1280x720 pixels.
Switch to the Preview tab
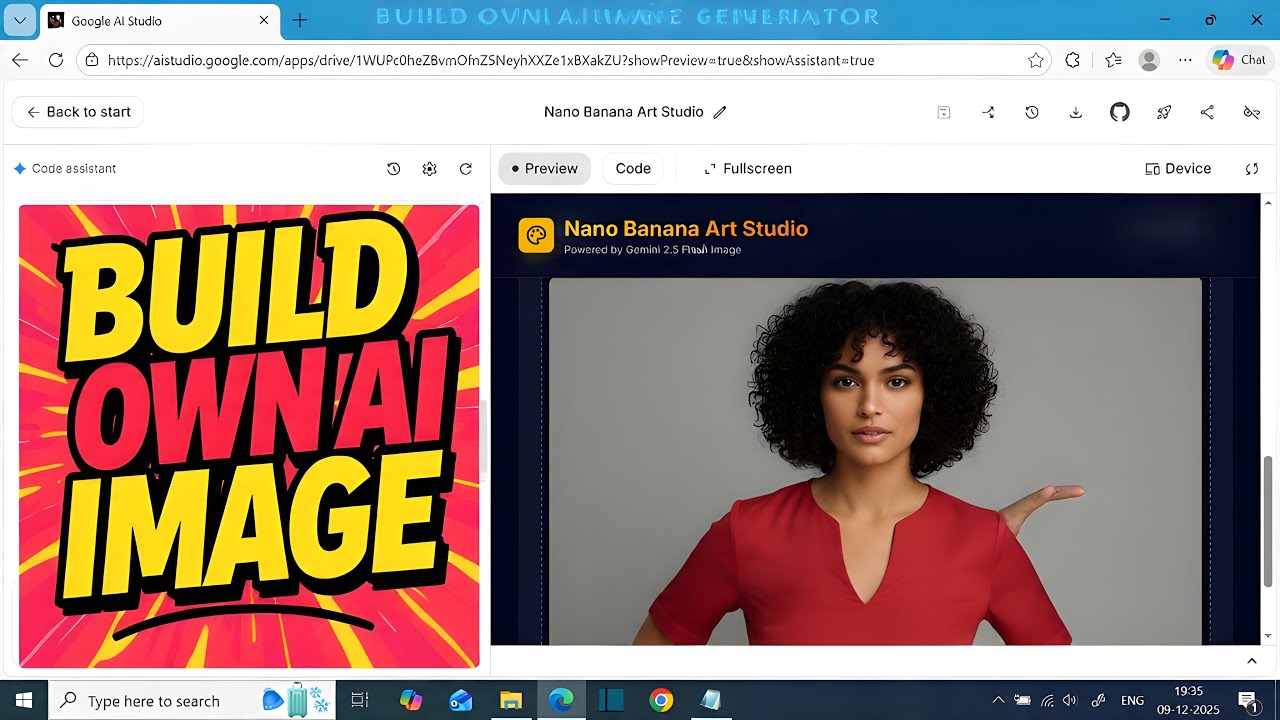545,169
